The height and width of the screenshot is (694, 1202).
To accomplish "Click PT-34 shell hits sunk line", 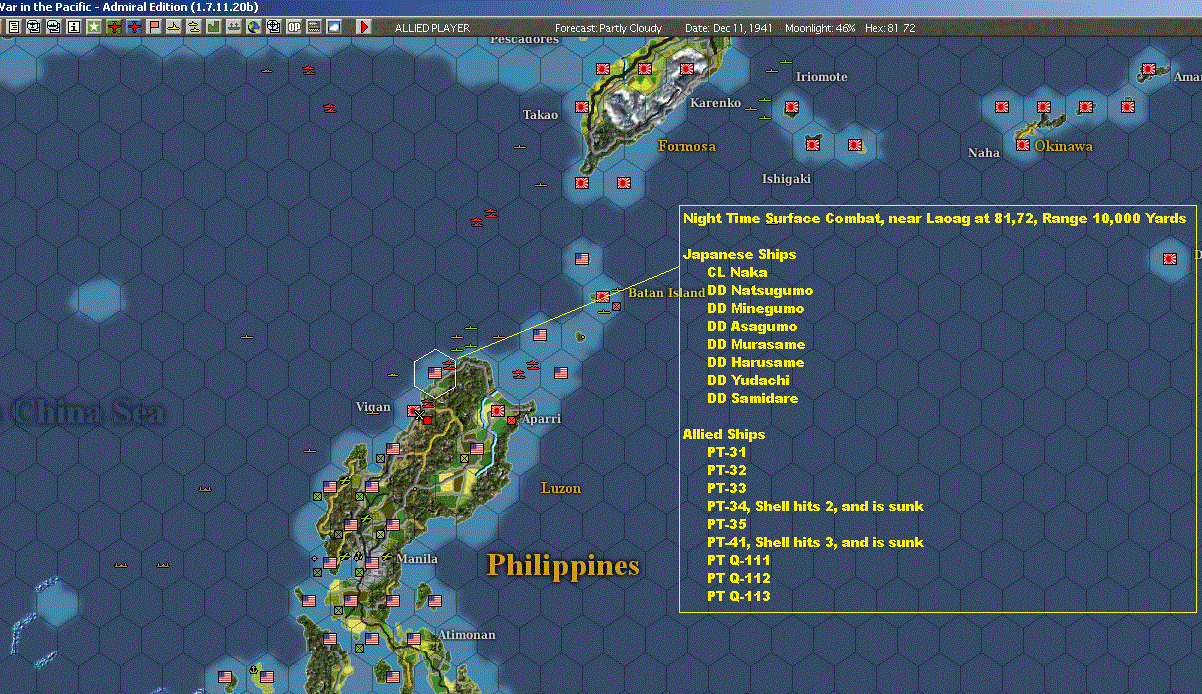I will [x=815, y=506].
